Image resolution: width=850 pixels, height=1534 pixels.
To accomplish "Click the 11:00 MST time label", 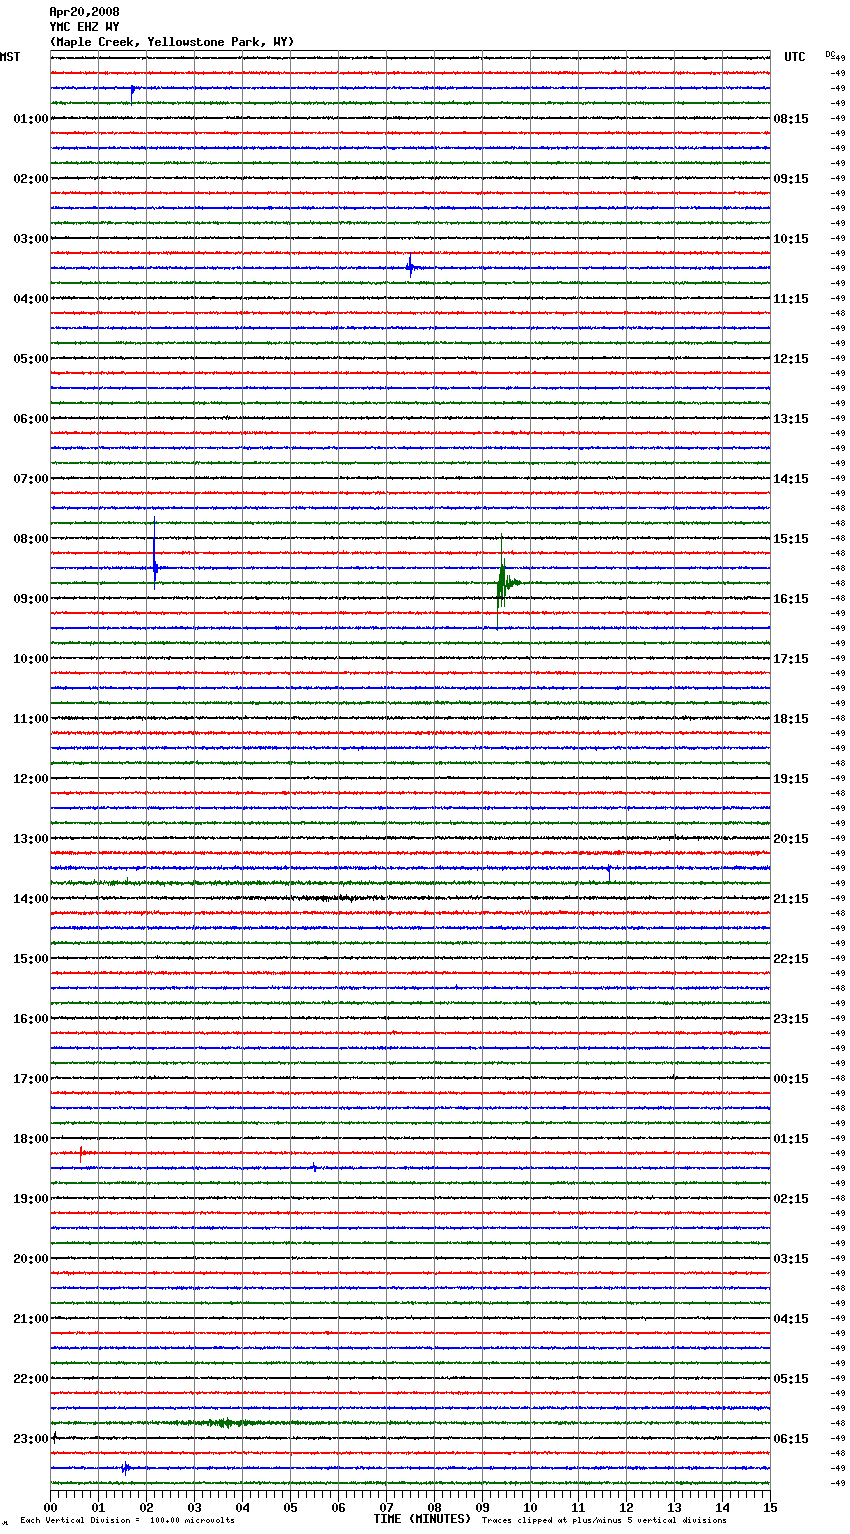I will pyautogui.click(x=31, y=719).
